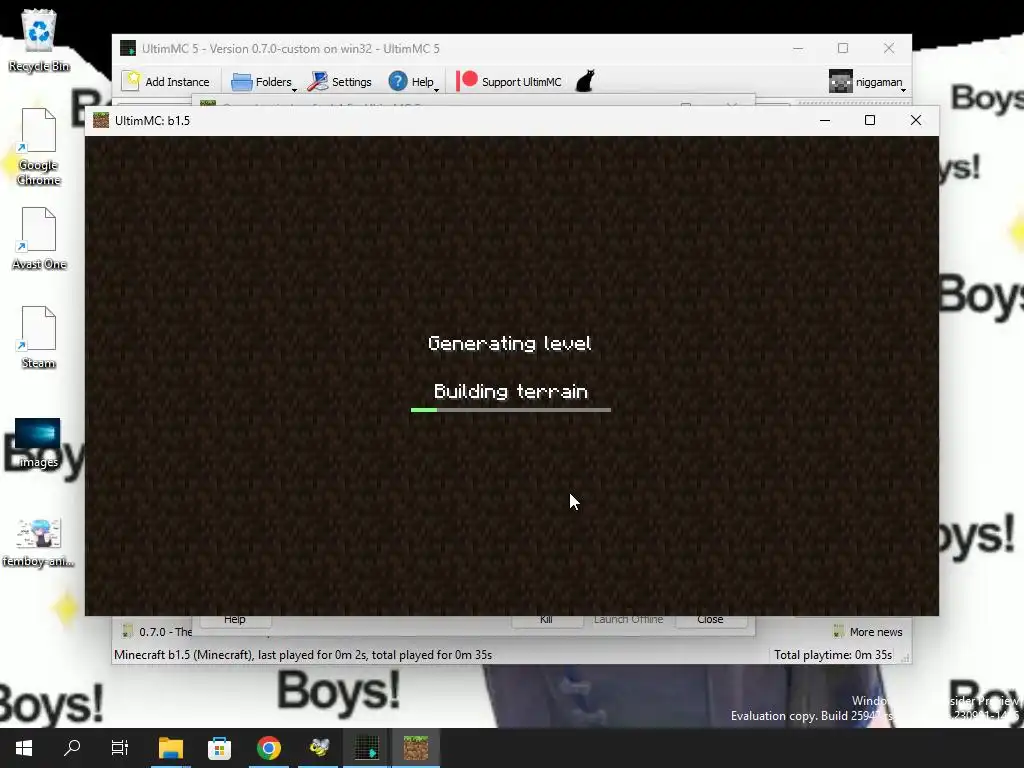1024x768 pixels.
Task: Click the More news button
Action: click(x=868, y=632)
